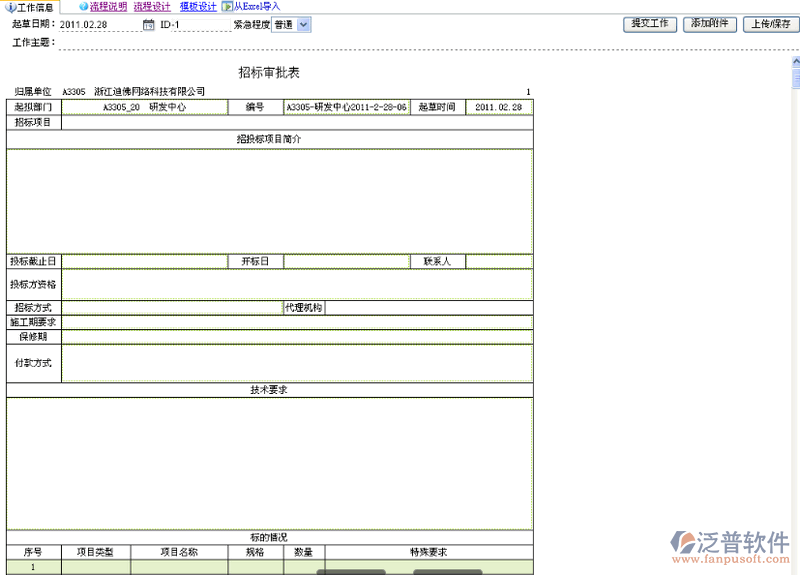The width and height of the screenshot is (800, 575).
Task: Click the green 从Excel导入 icon
Action: coord(227,7)
